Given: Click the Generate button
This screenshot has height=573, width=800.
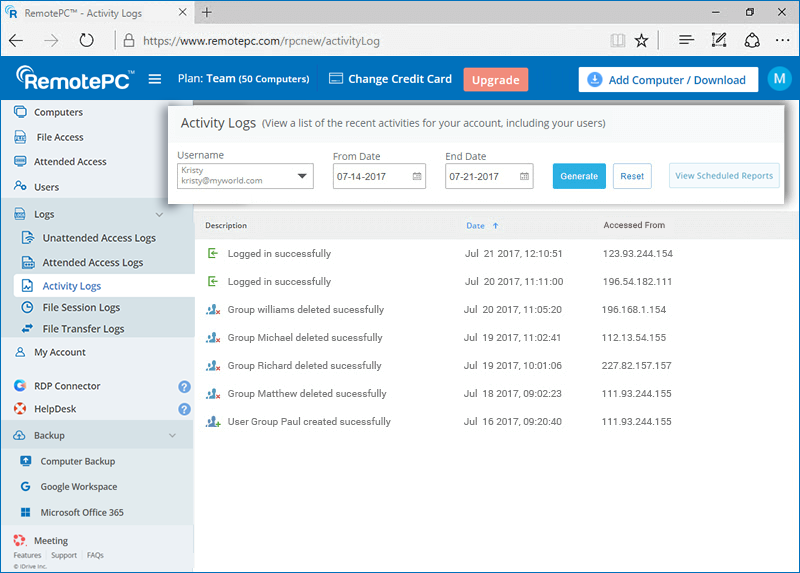Looking at the screenshot, I should [579, 176].
